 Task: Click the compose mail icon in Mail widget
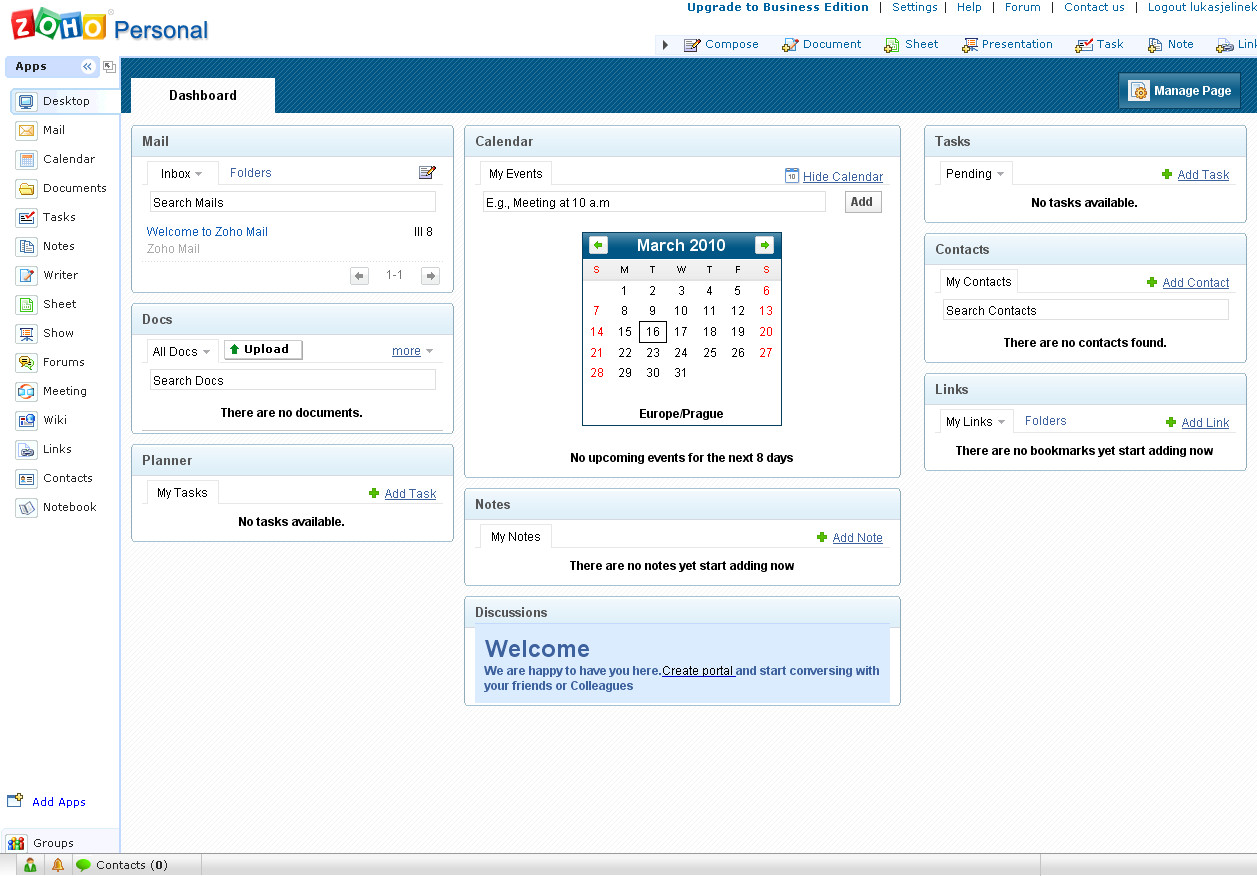pyautogui.click(x=427, y=173)
